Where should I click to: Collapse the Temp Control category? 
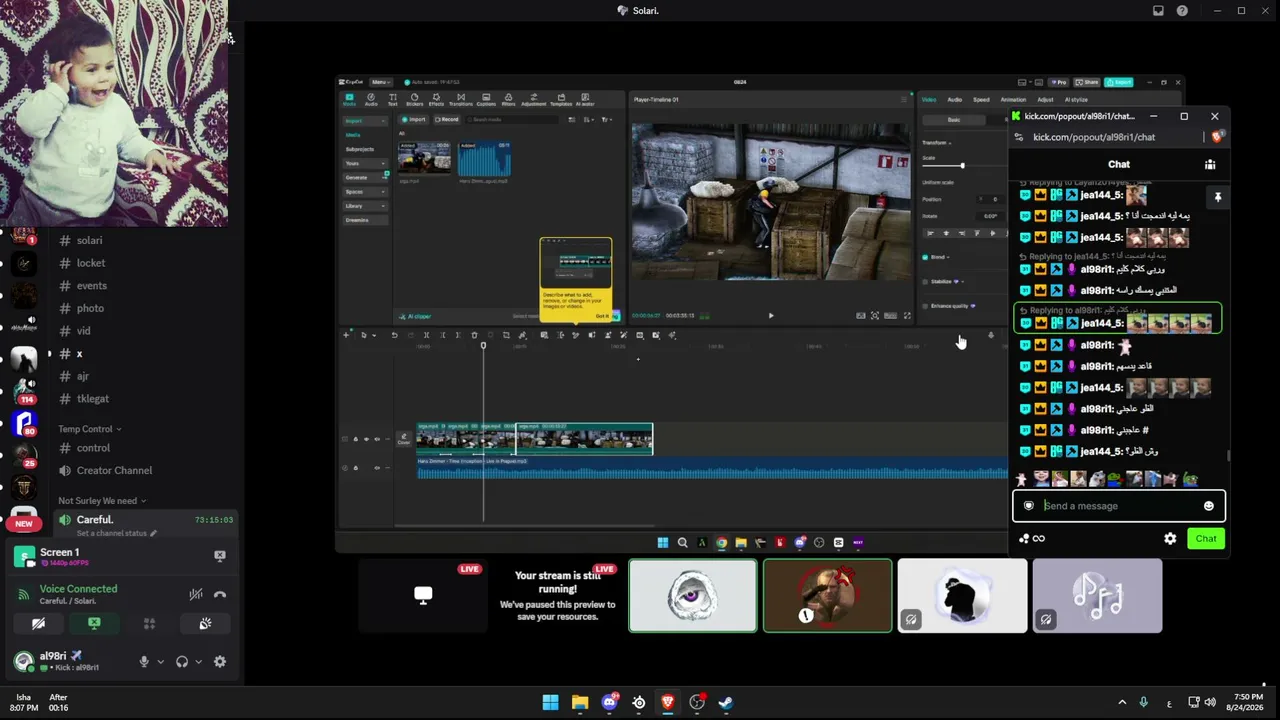coord(90,429)
